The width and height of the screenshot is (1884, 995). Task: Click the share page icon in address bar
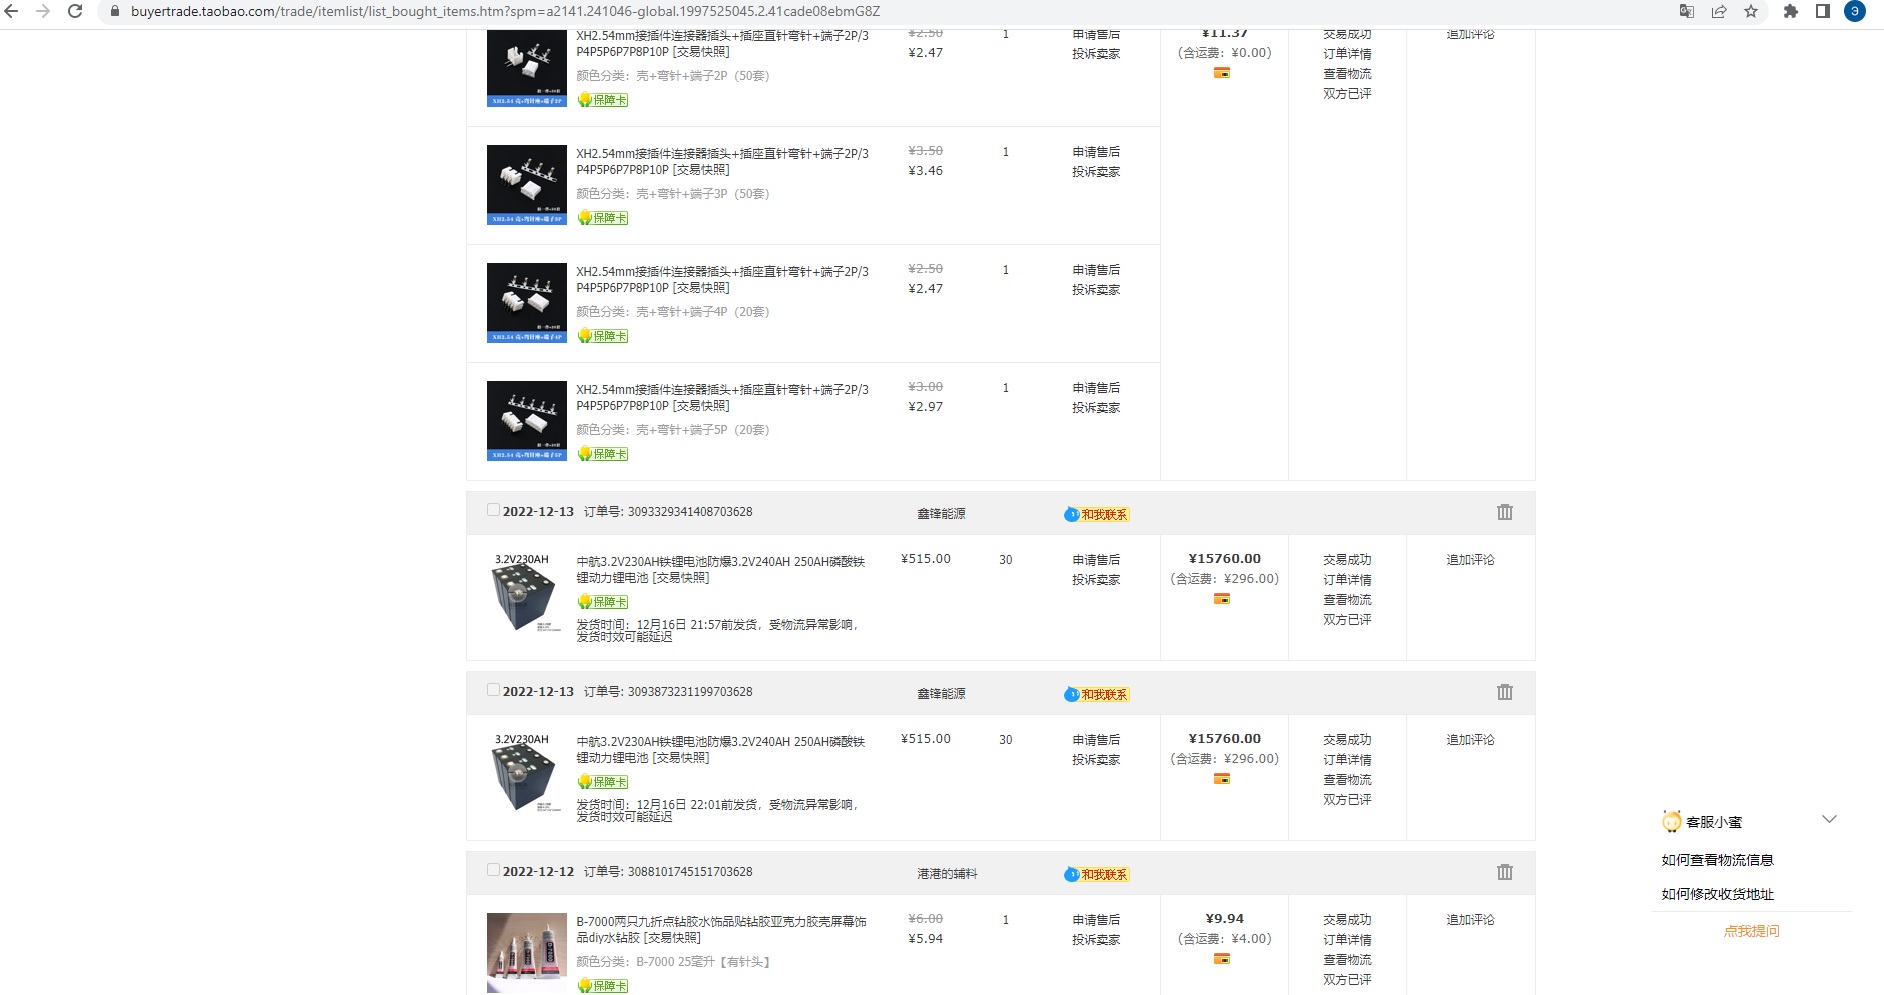(x=1719, y=11)
